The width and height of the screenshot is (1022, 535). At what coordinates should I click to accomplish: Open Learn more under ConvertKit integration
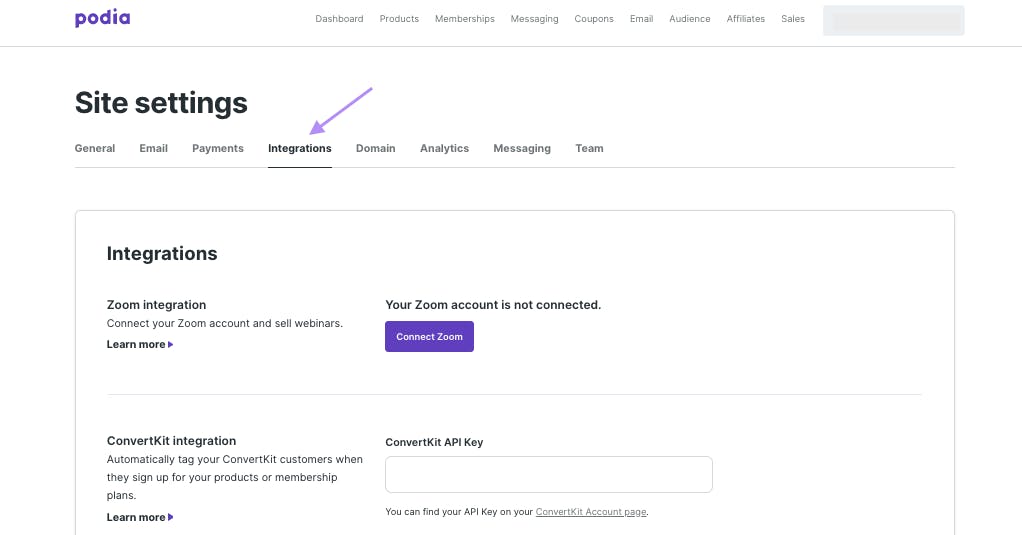(139, 517)
